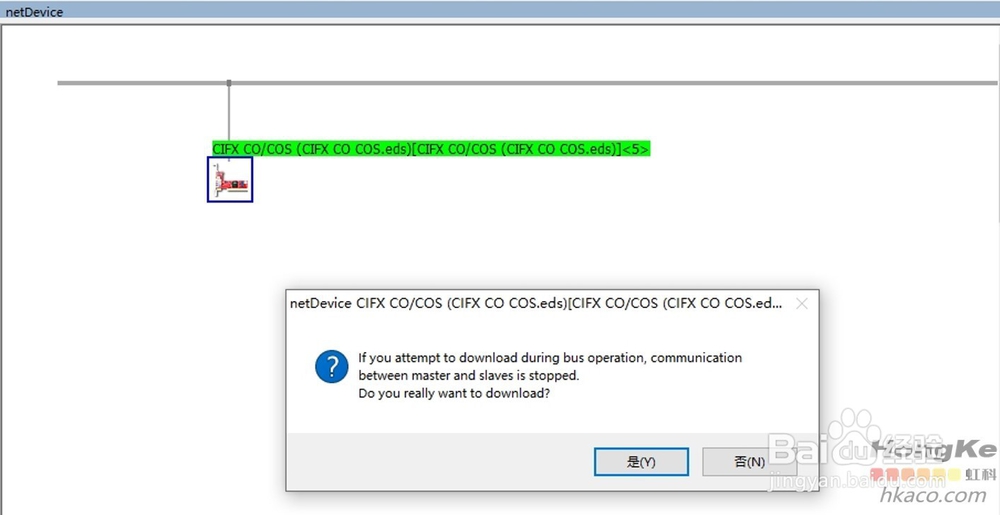Select the green CIFX CO/COS device label

[x=431, y=149]
